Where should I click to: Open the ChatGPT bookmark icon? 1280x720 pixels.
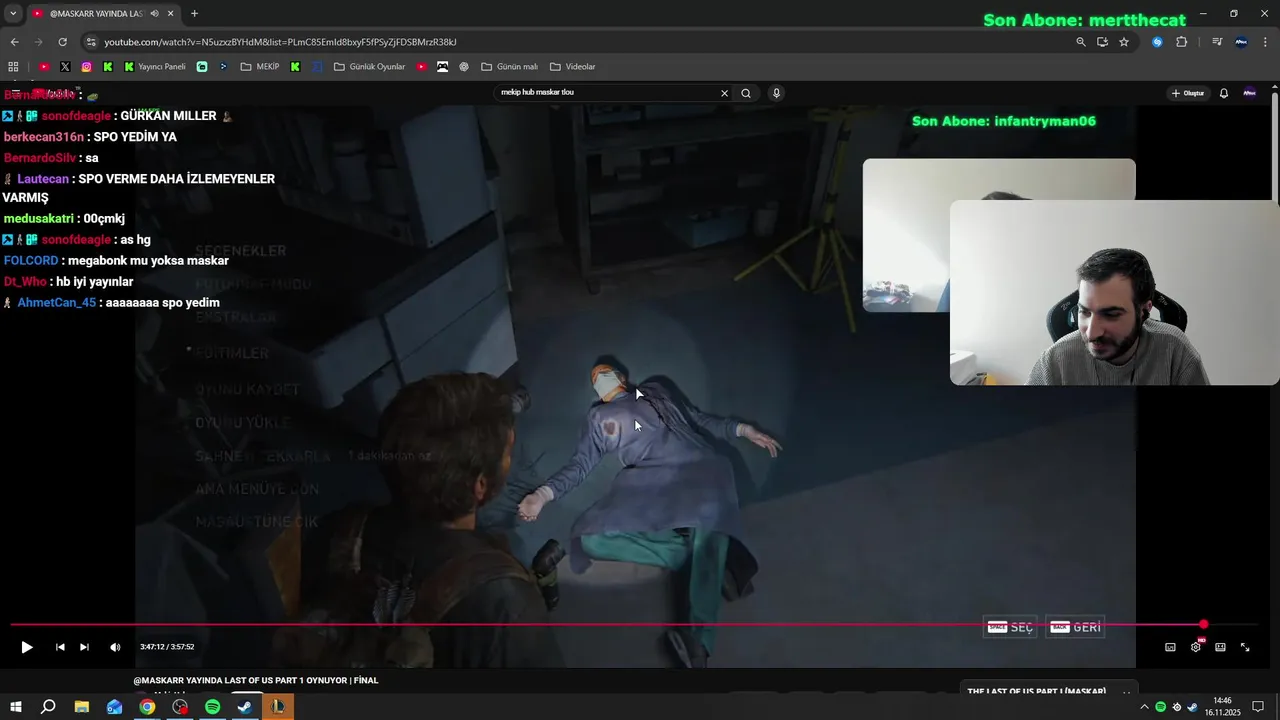pyautogui.click(x=464, y=67)
